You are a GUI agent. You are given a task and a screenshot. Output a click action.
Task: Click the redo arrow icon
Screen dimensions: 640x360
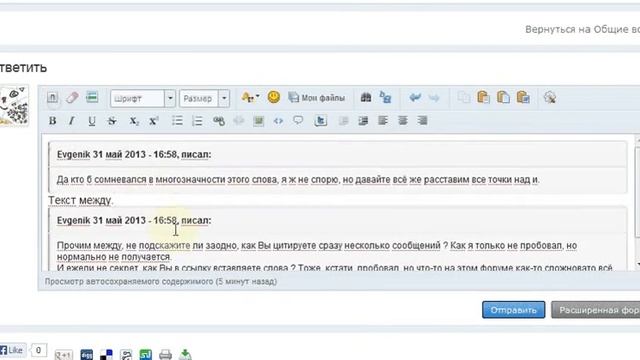point(434,98)
